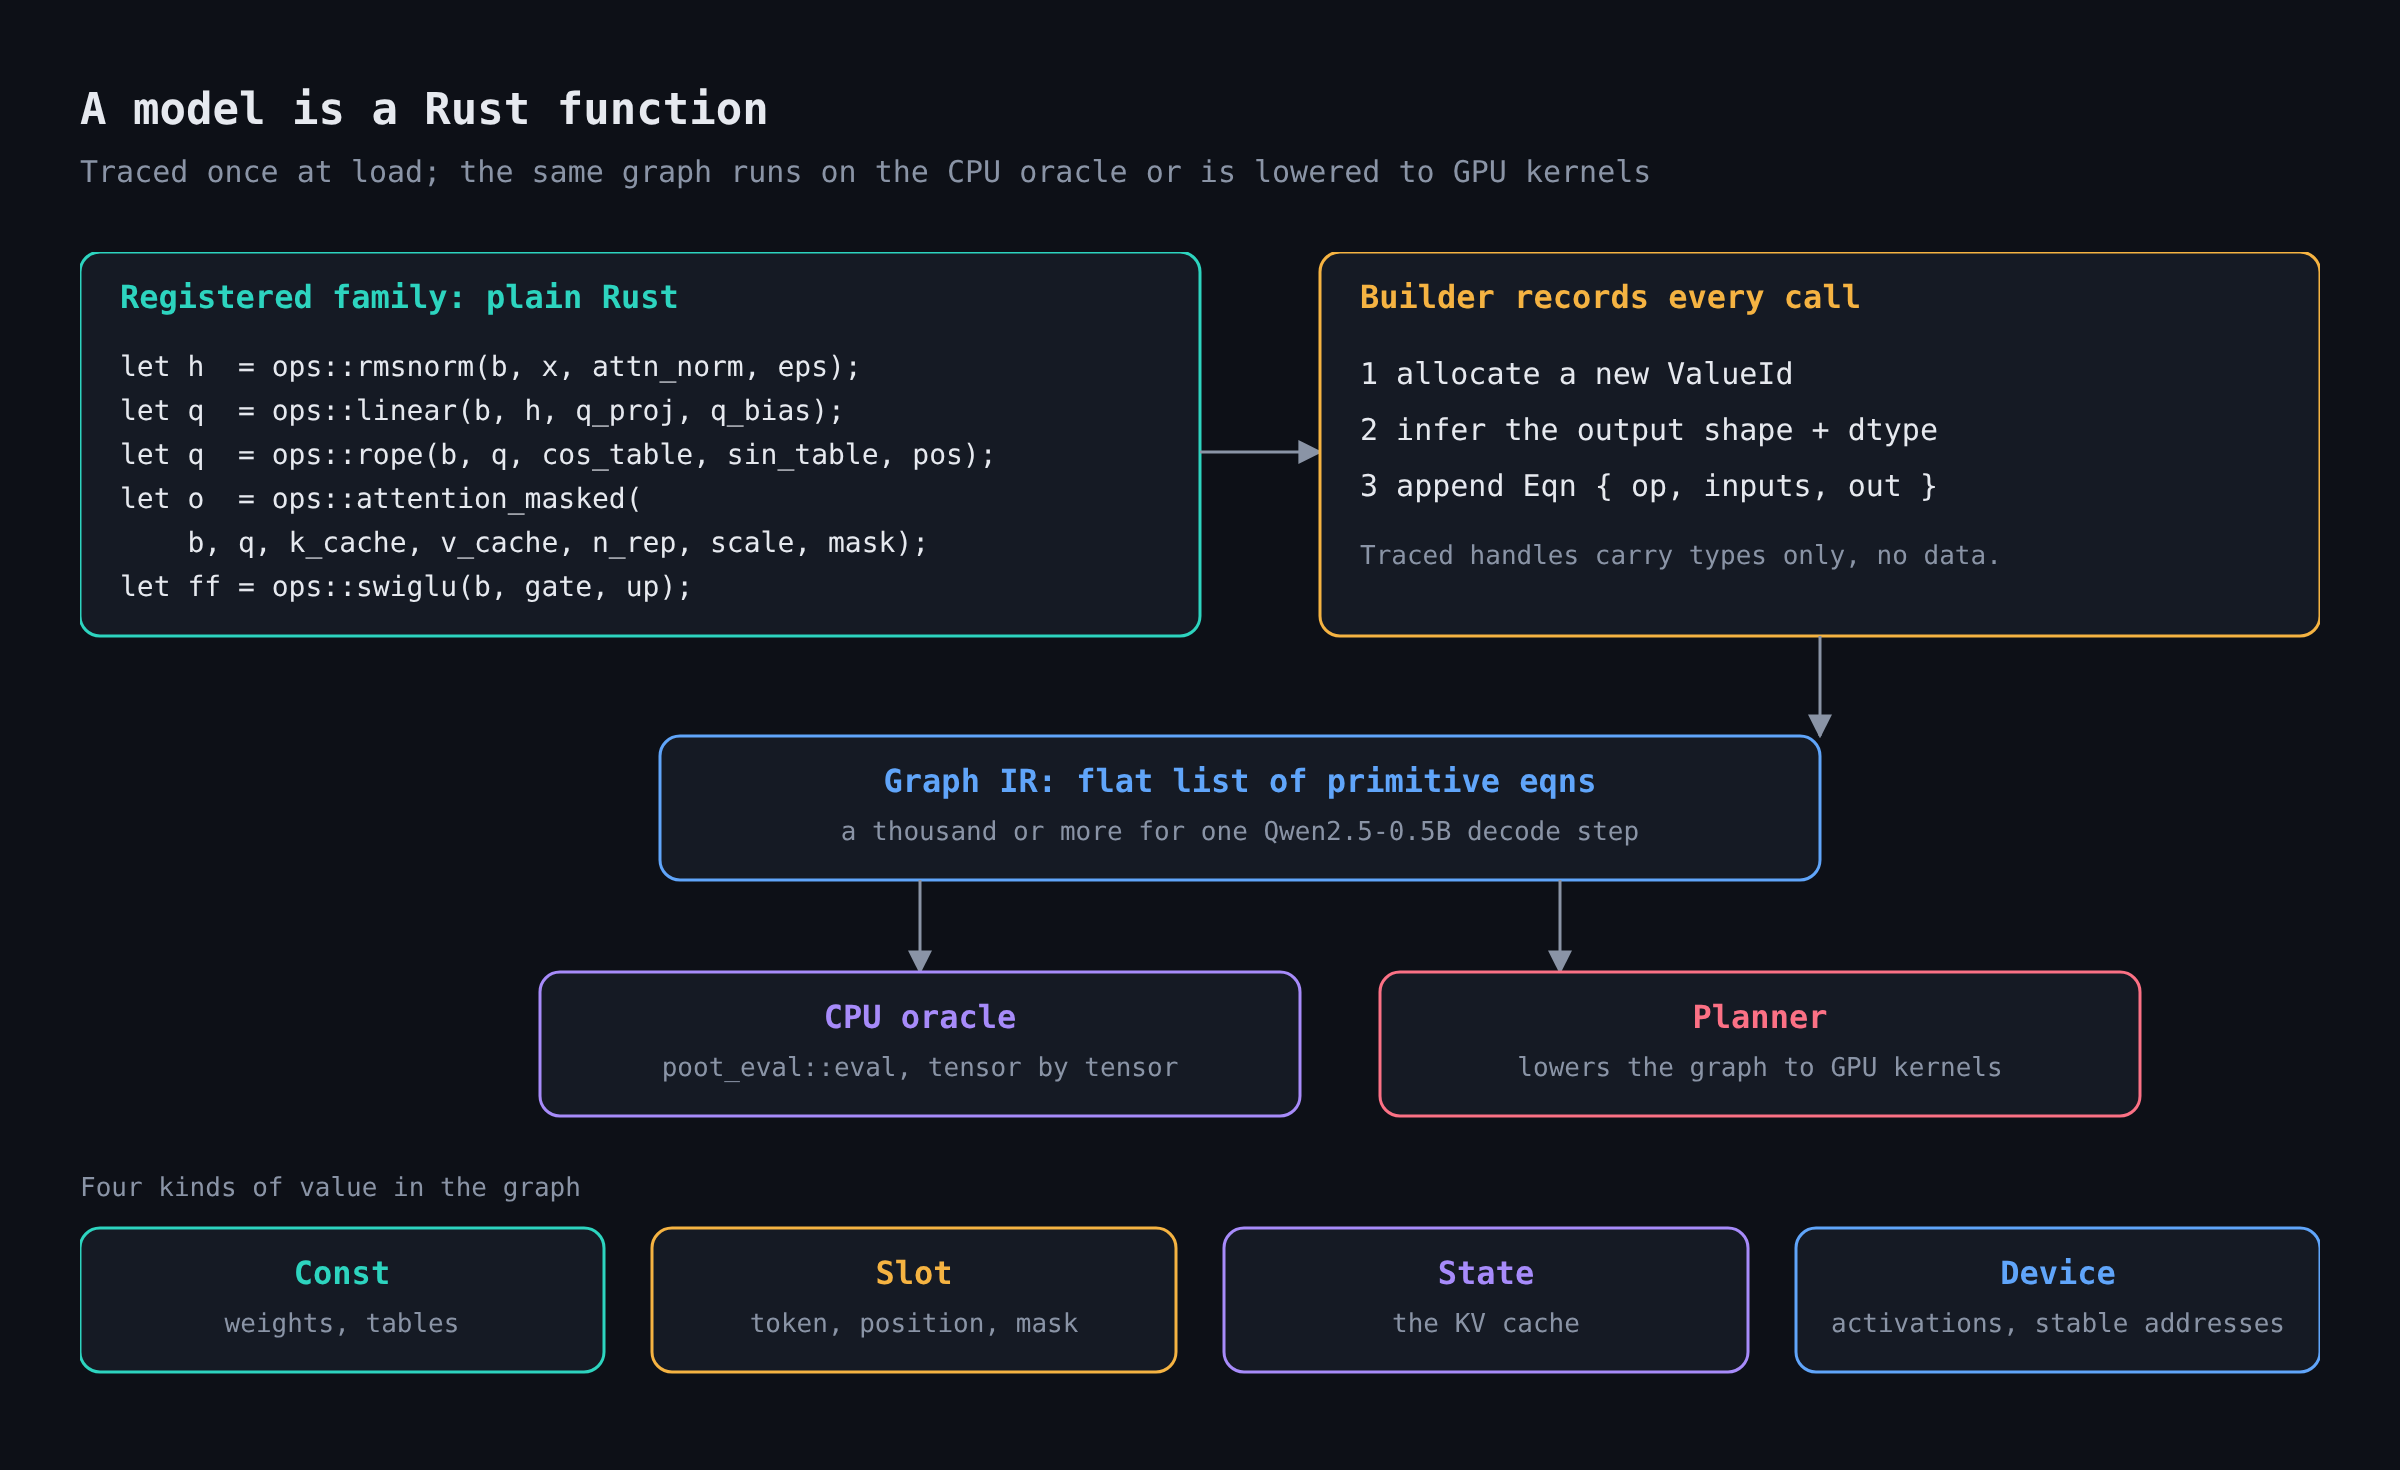Click the subtitle starting 'Traced once at load'

865,172
